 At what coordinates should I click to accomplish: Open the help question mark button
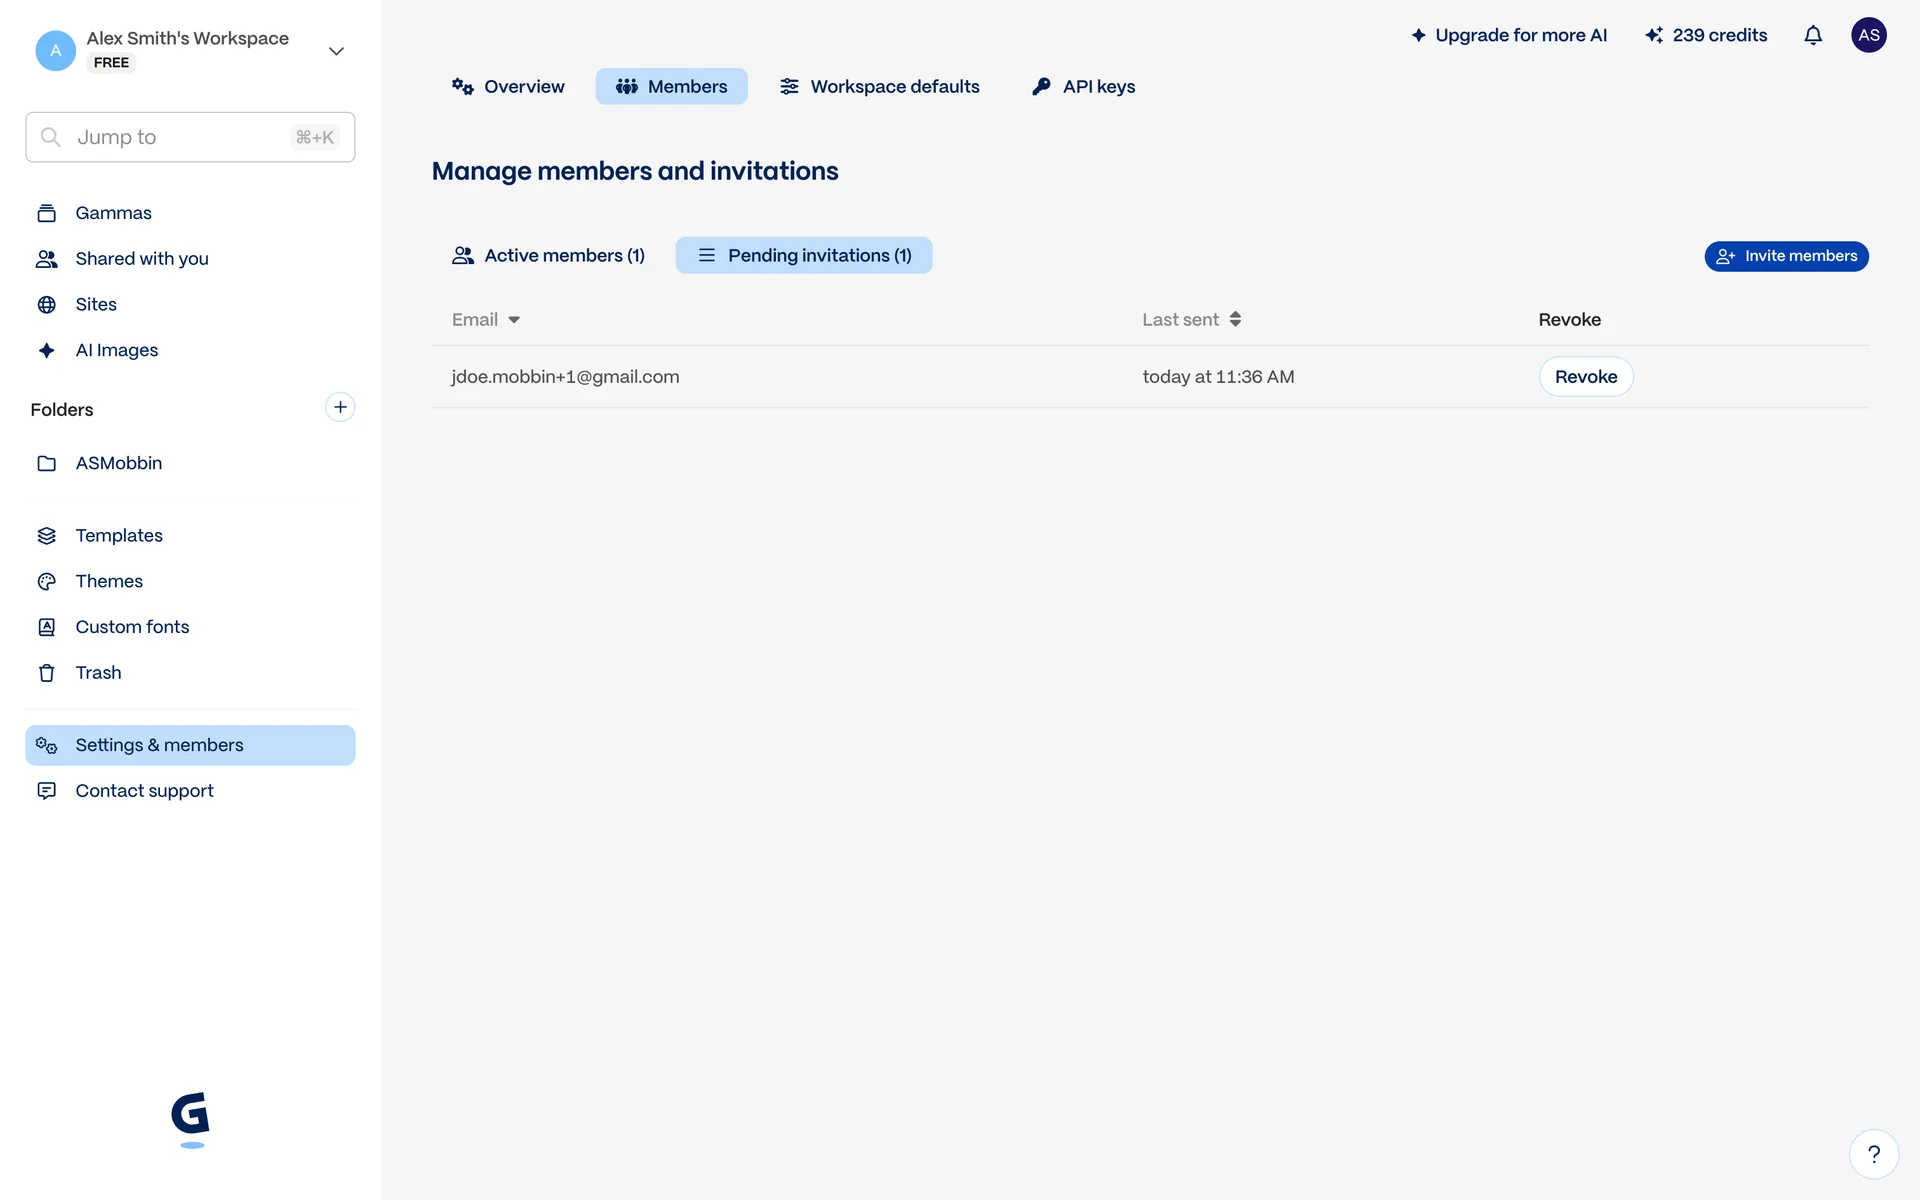pyautogui.click(x=1873, y=1154)
